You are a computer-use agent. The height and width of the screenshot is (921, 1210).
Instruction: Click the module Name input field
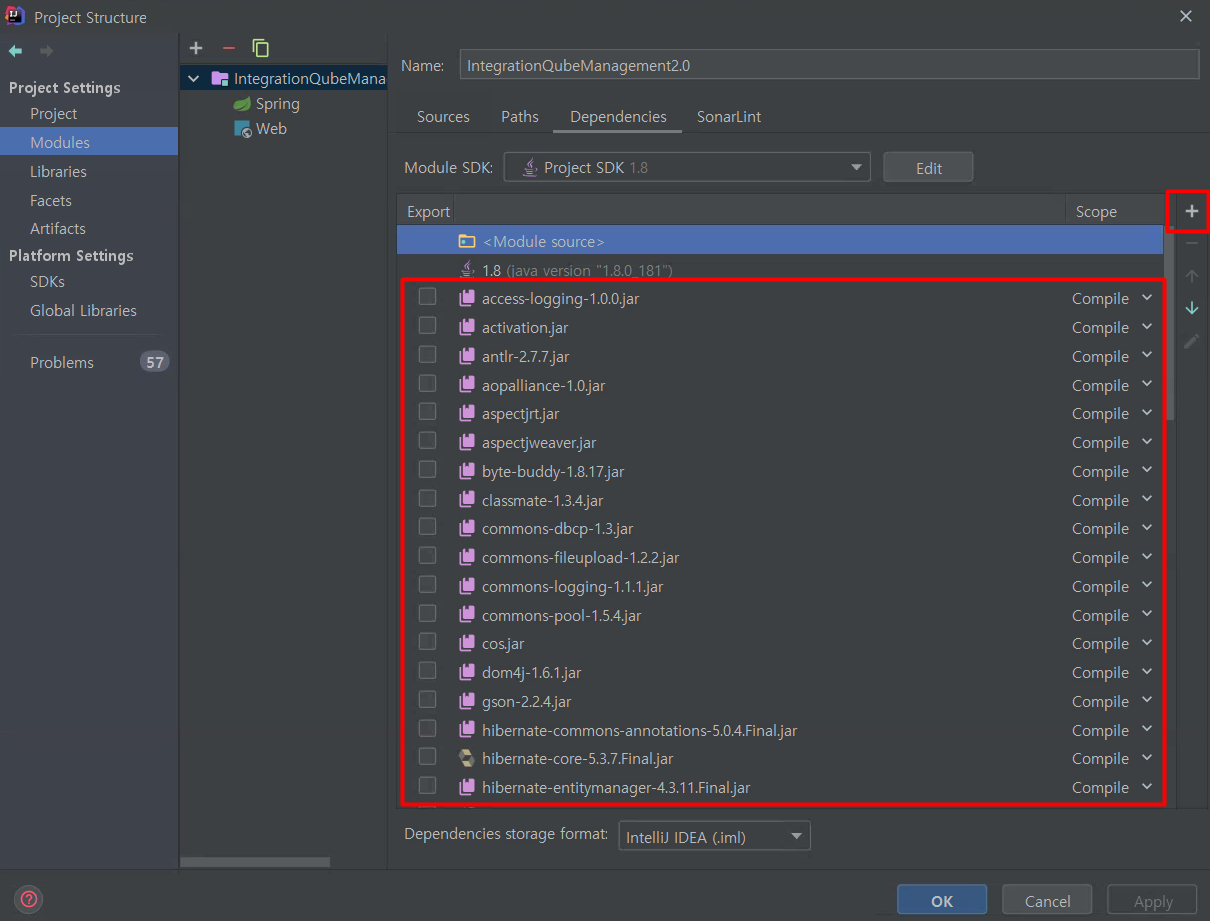[x=829, y=66]
